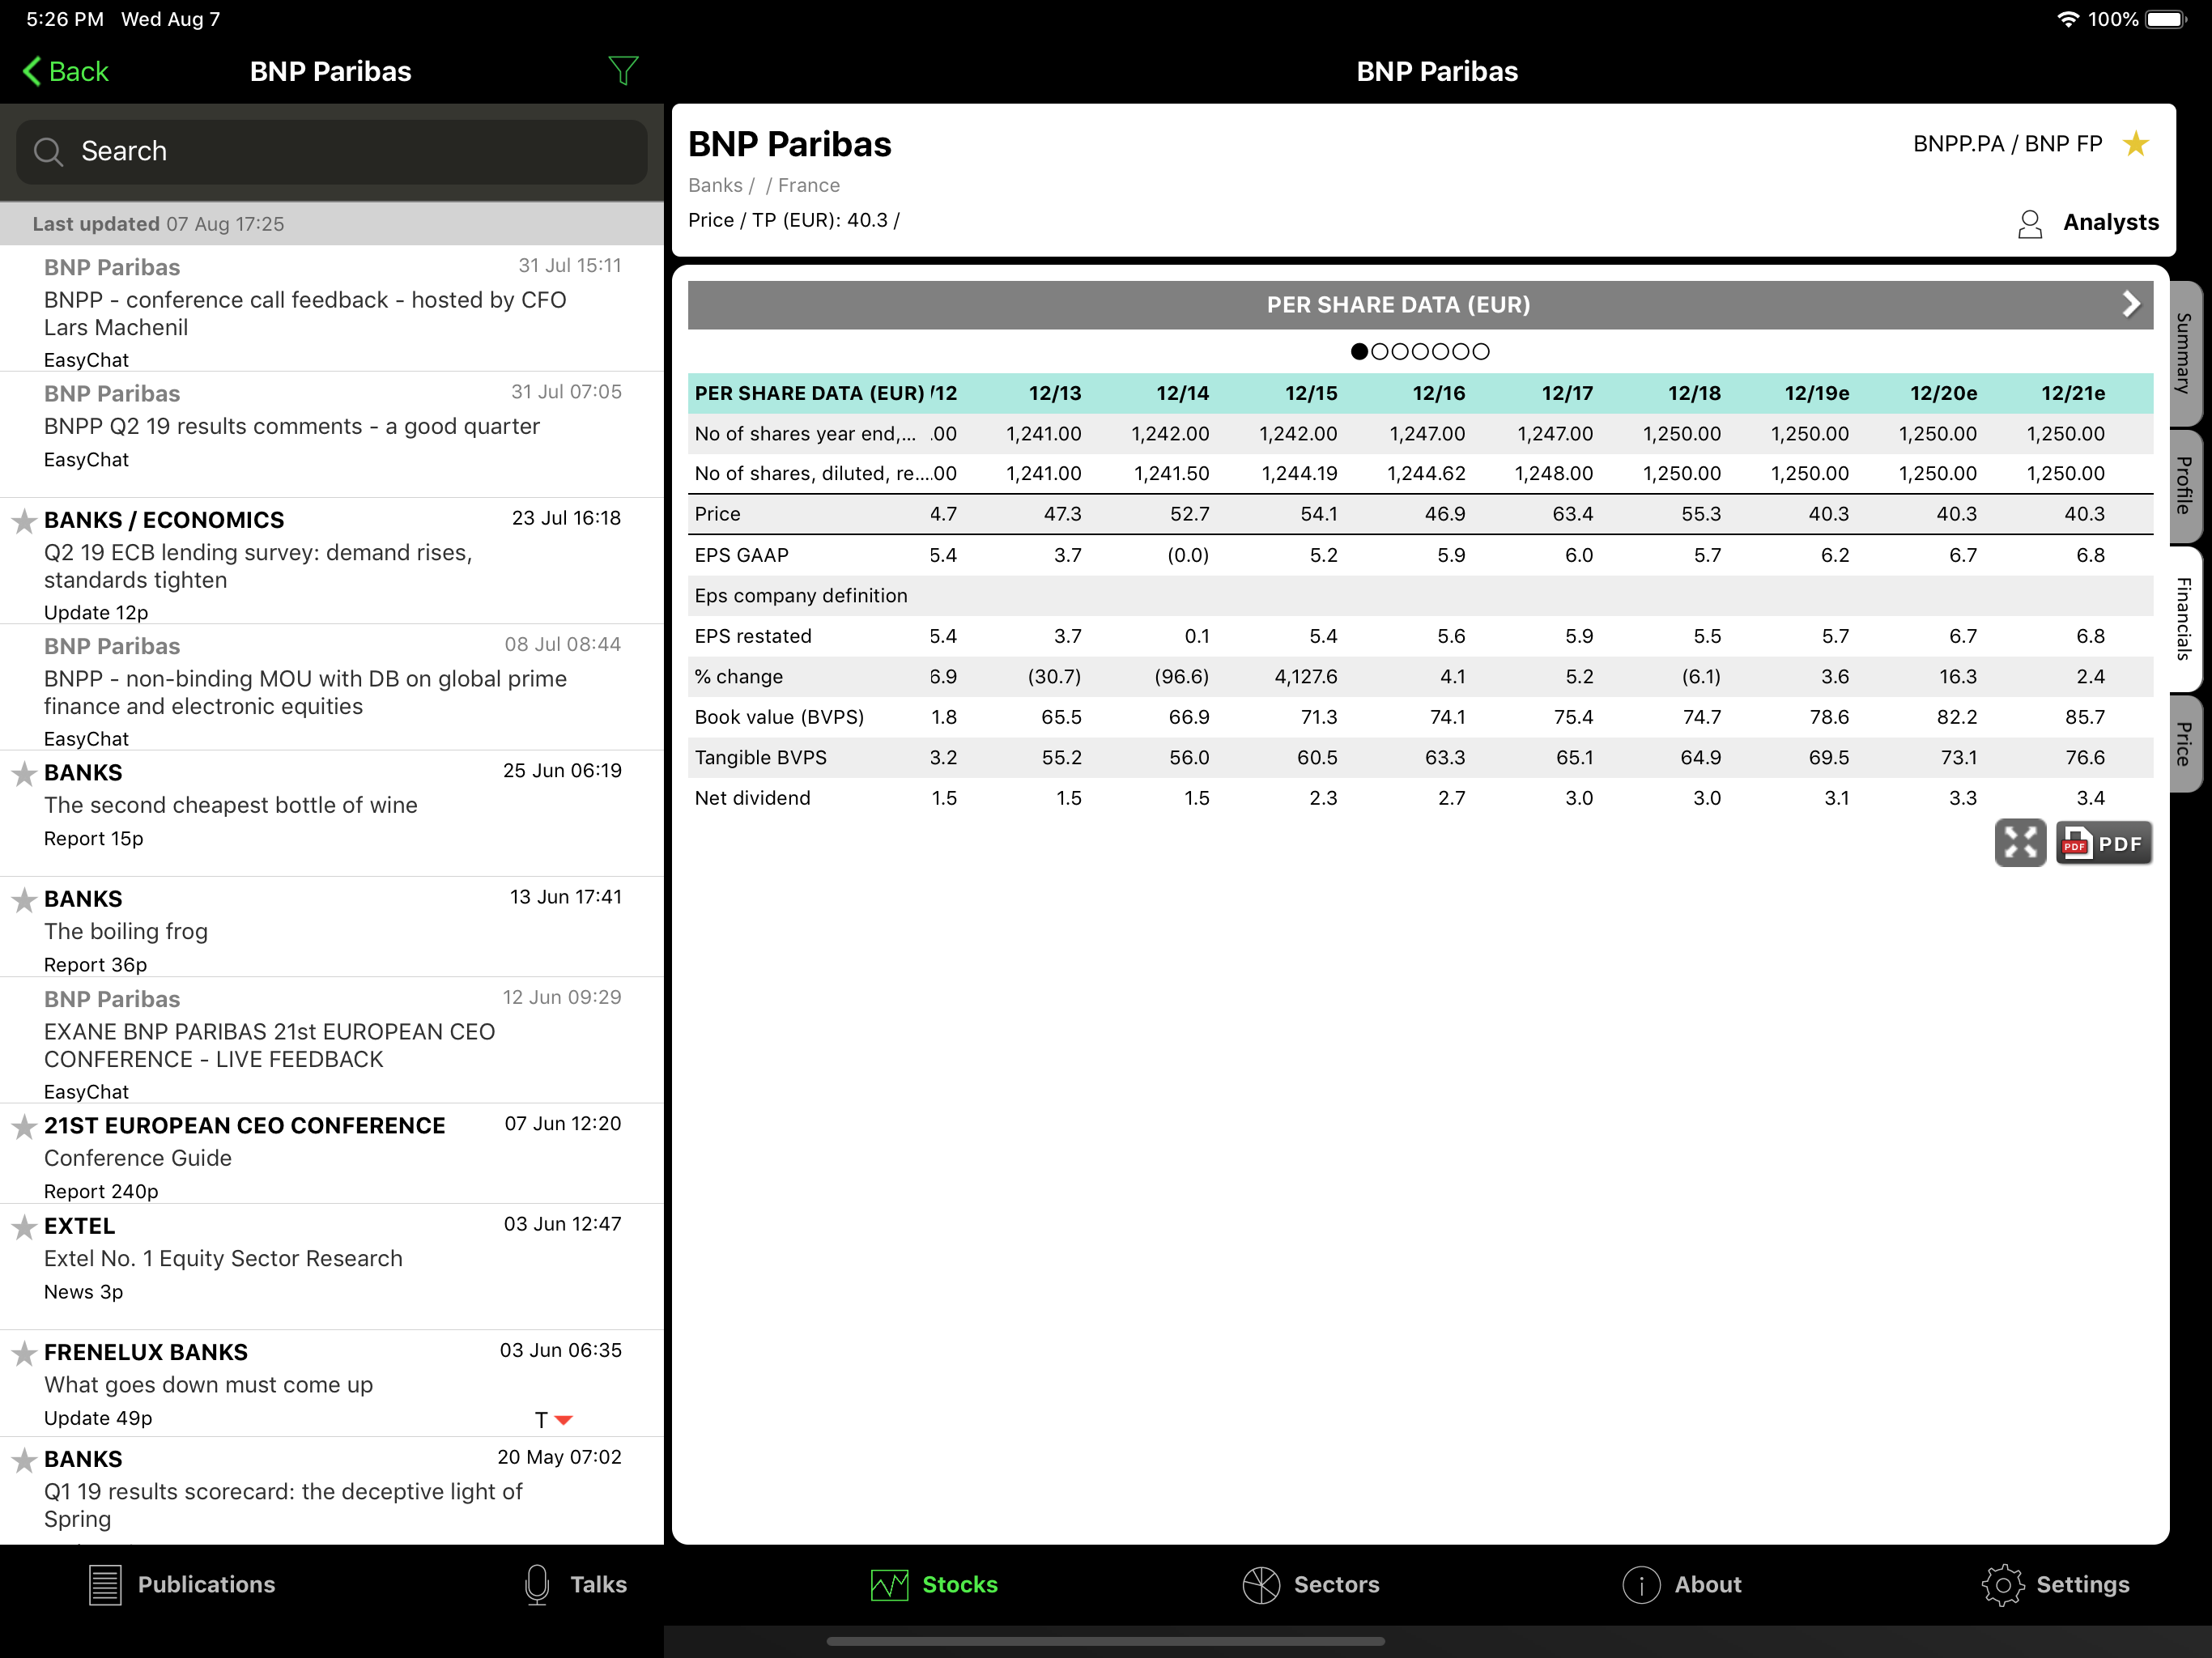
Task: Open the Price side tab
Action: tap(2185, 743)
